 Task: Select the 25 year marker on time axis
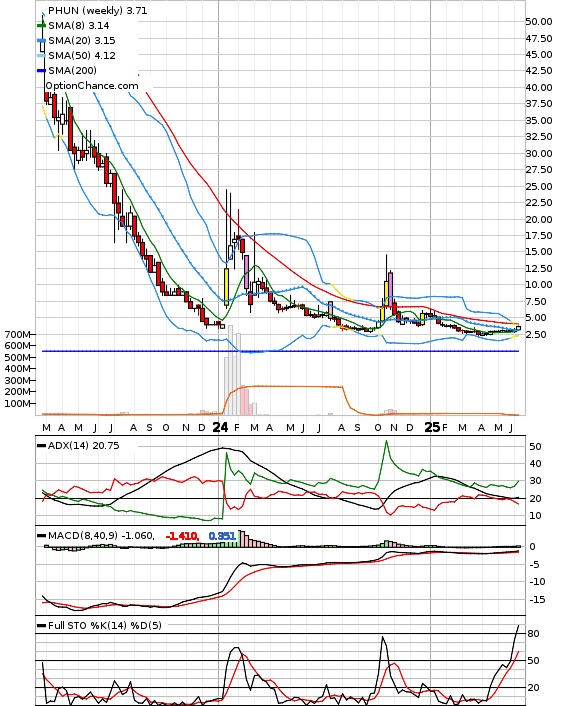coord(432,427)
